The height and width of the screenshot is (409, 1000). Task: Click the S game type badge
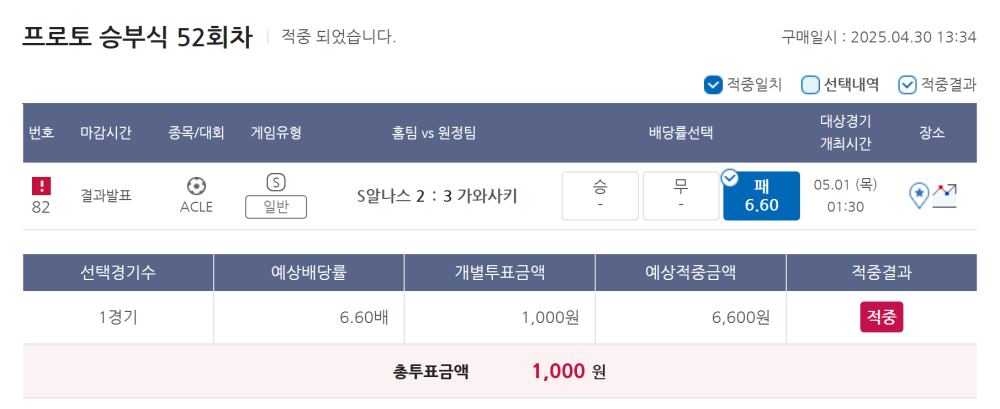click(276, 183)
